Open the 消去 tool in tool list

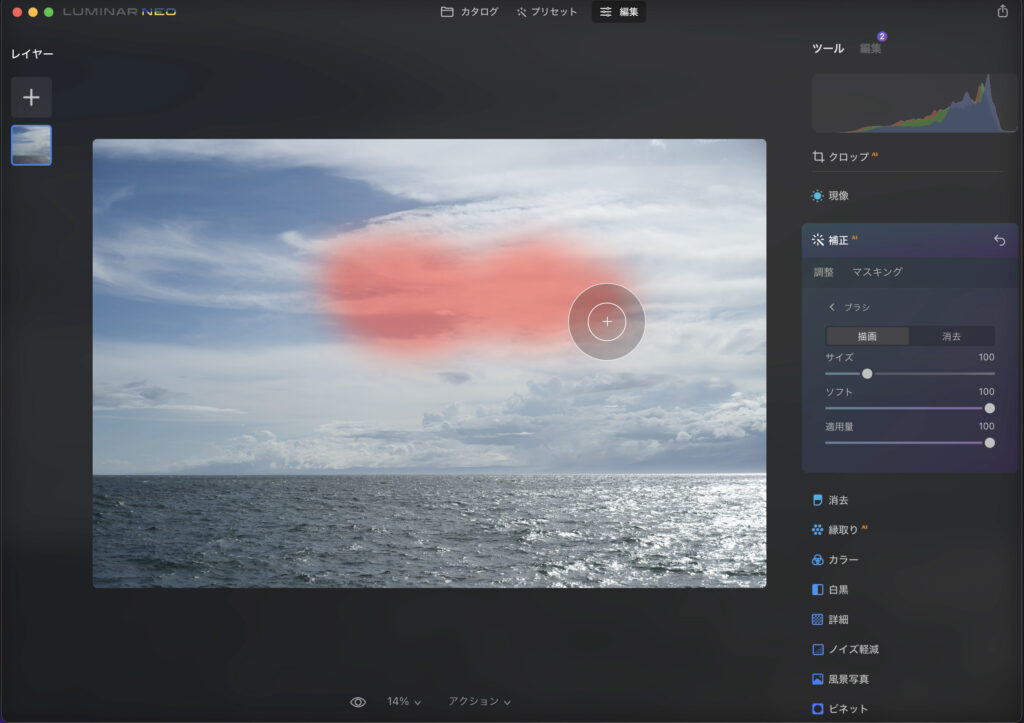click(x=839, y=500)
